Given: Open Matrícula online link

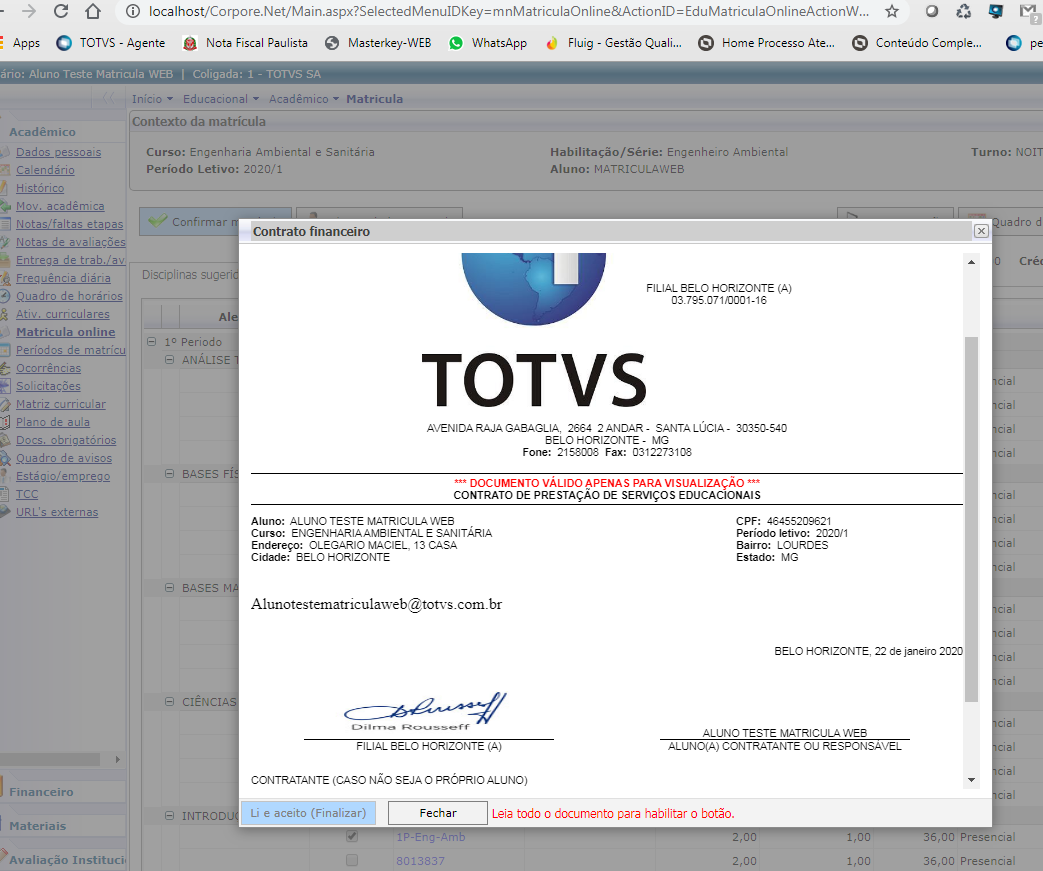Looking at the screenshot, I should click(65, 332).
